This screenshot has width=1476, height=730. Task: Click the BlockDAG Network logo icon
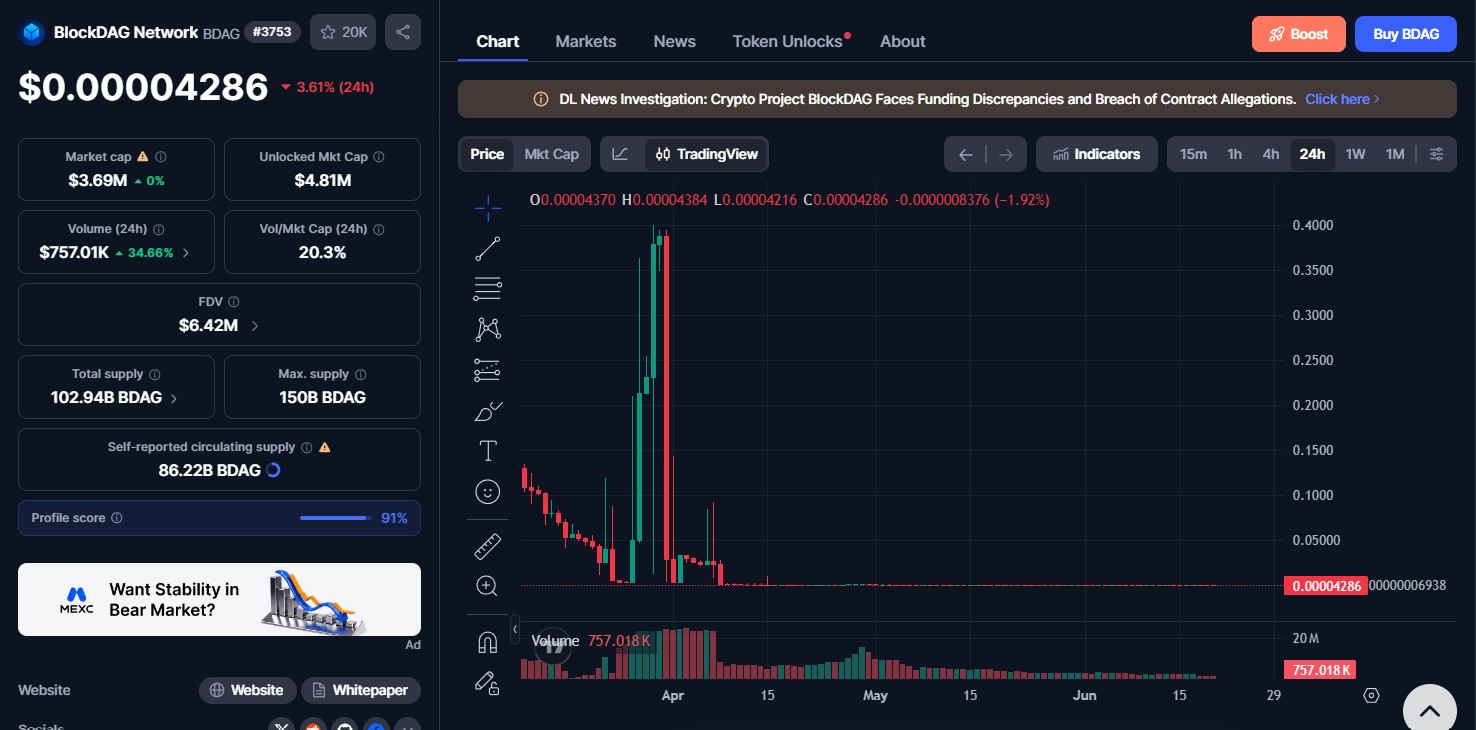pos(33,32)
